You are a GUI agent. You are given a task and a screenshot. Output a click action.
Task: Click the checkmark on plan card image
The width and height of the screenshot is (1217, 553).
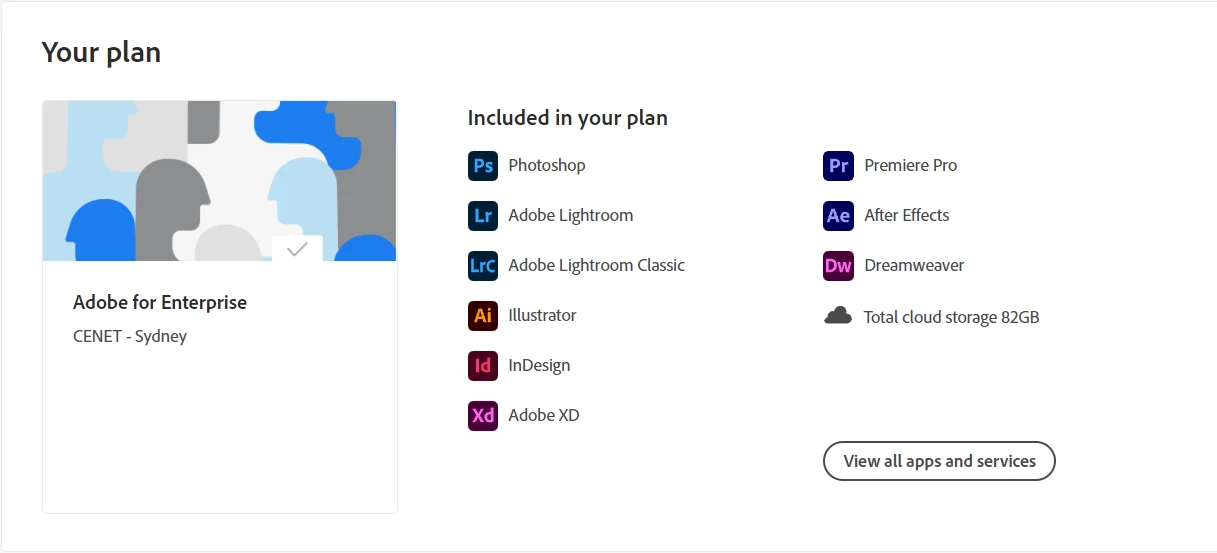pyautogui.click(x=297, y=249)
